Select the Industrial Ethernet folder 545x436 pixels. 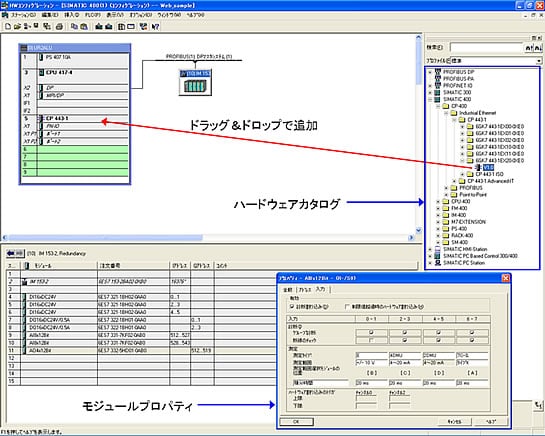[478, 113]
